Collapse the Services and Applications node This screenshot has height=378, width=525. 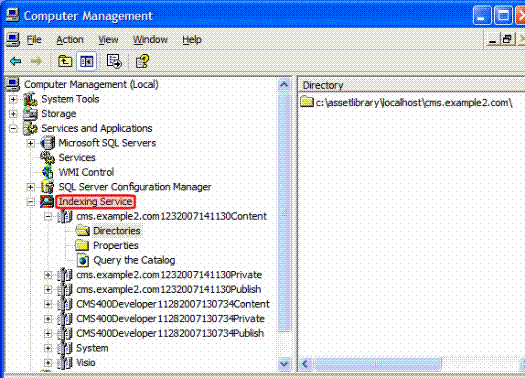(x=13, y=128)
